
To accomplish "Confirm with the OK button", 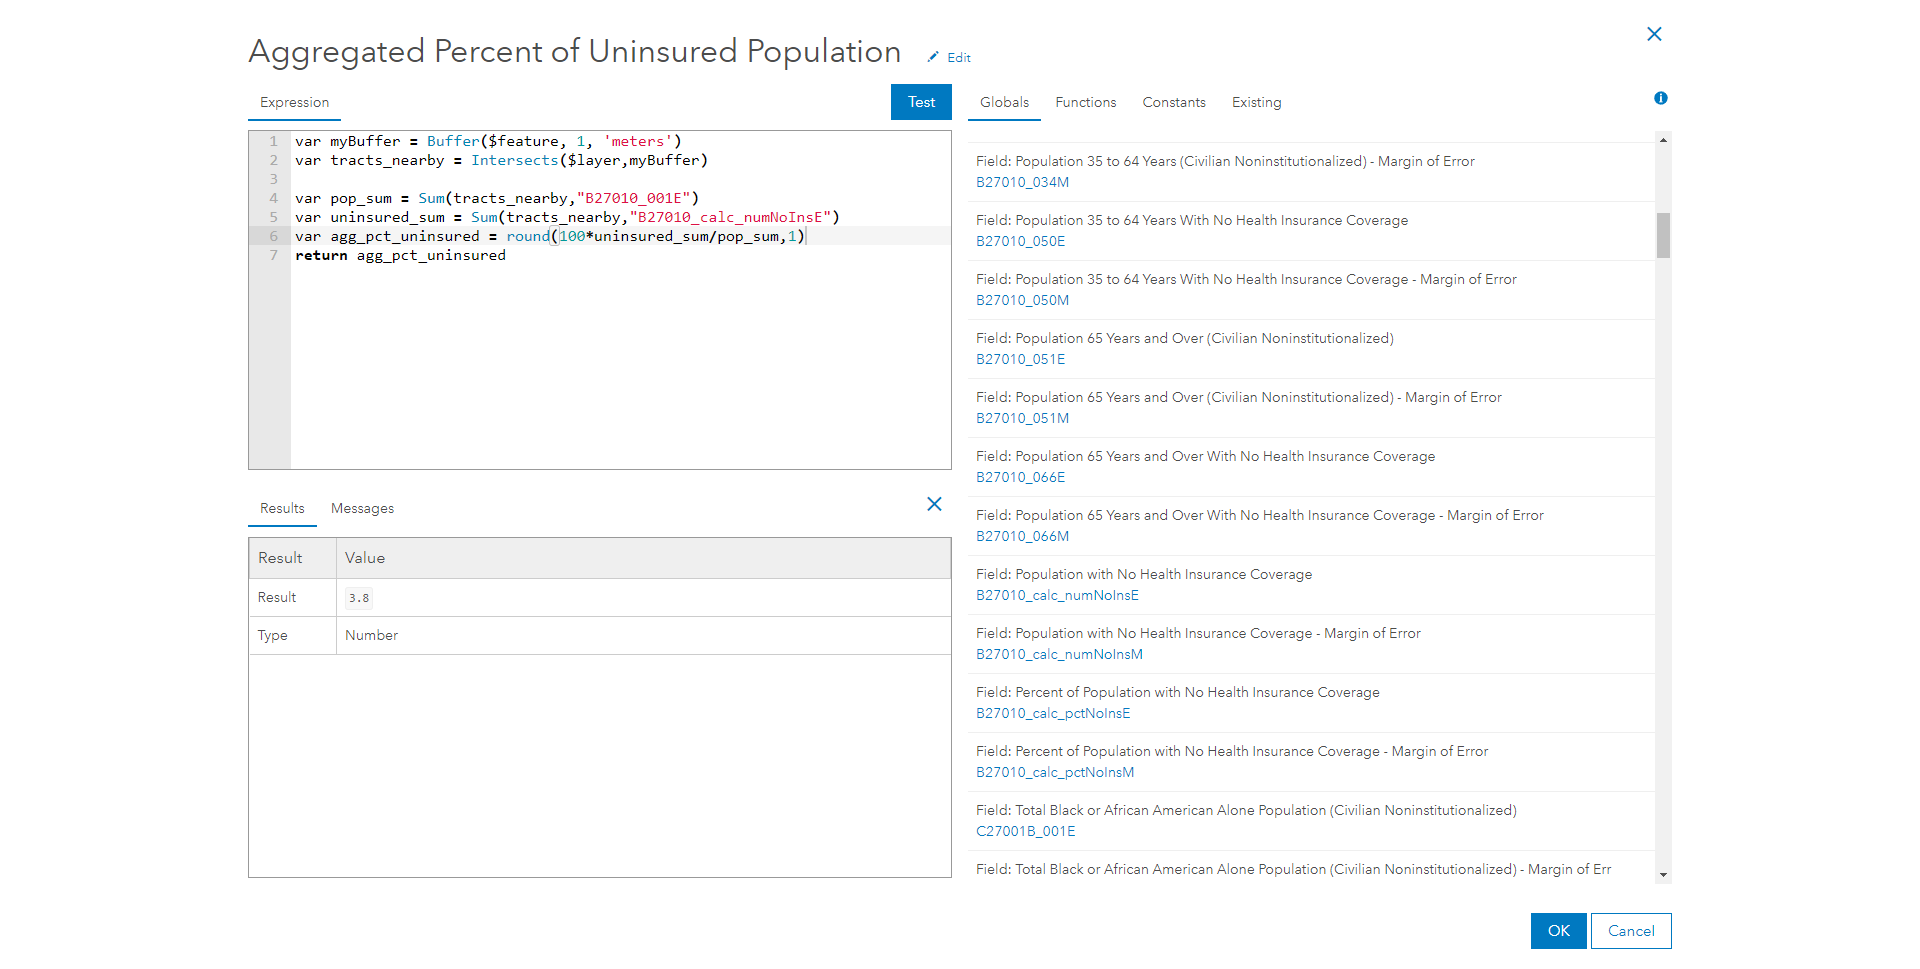I will click(1558, 931).
